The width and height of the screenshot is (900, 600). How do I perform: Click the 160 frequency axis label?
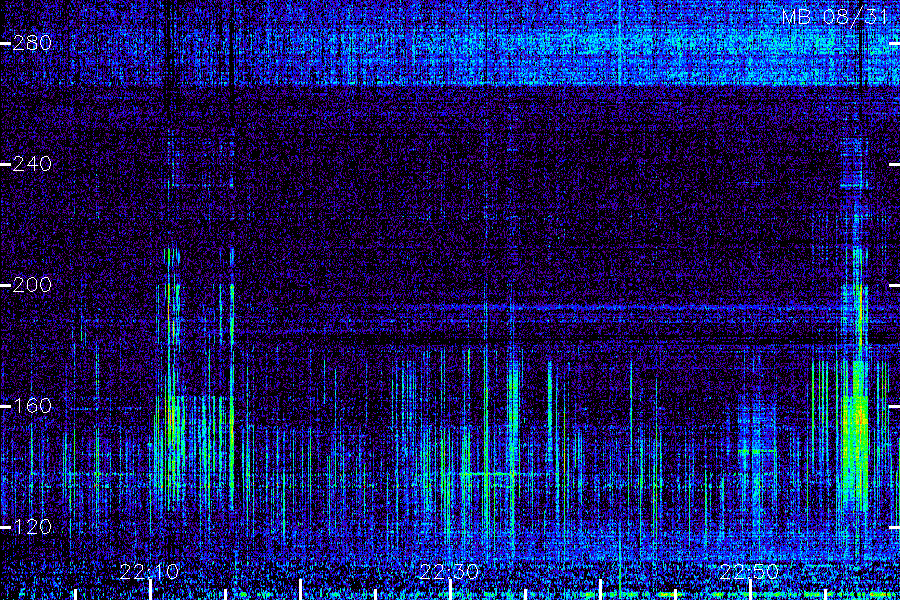(x=32, y=406)
